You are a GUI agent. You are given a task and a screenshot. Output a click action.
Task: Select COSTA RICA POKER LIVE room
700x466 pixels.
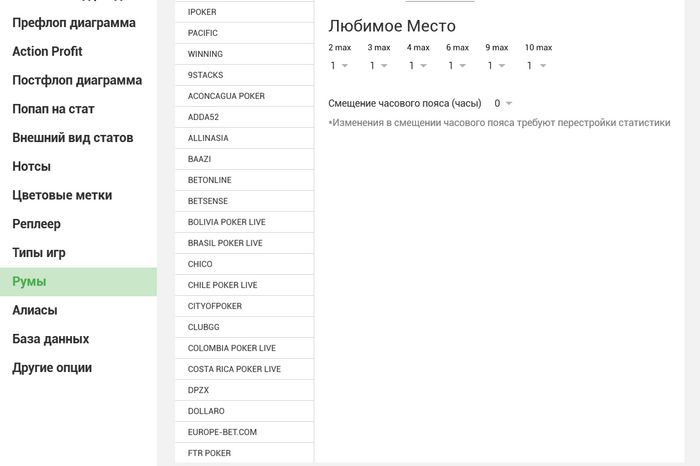(x=244, y=369)
